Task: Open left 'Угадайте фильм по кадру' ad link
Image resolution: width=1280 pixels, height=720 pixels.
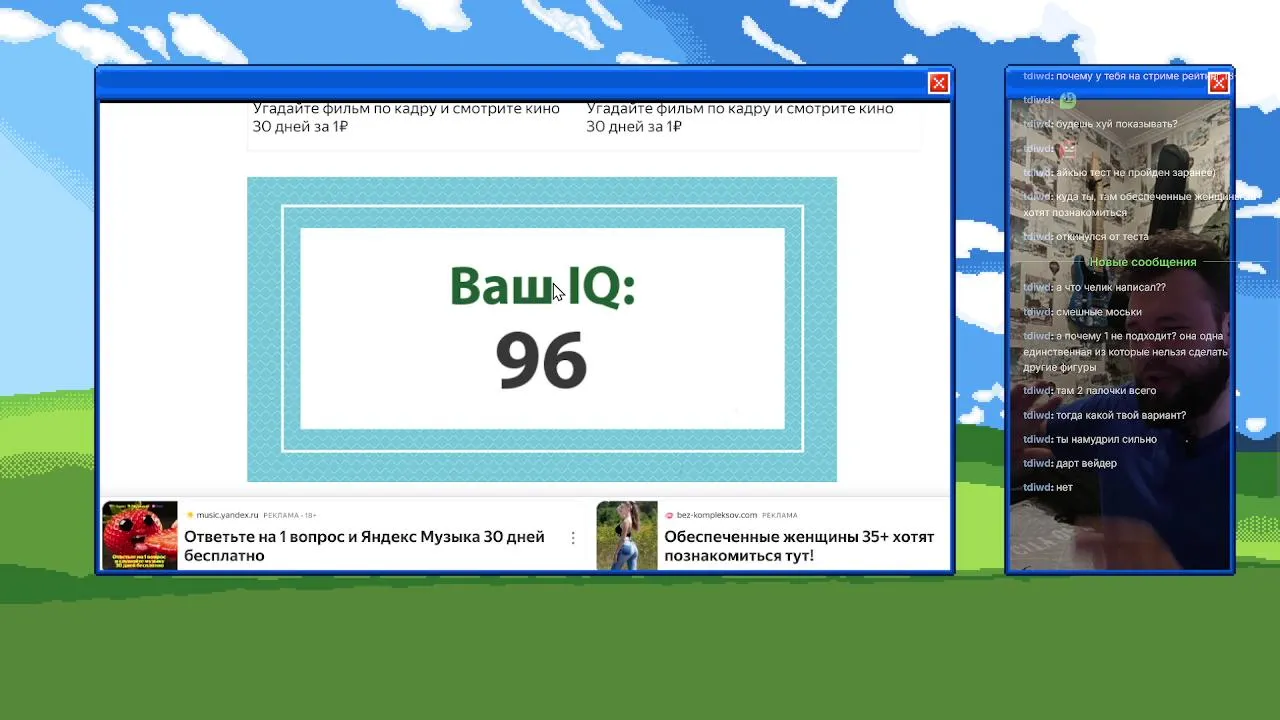Action: 406,117
